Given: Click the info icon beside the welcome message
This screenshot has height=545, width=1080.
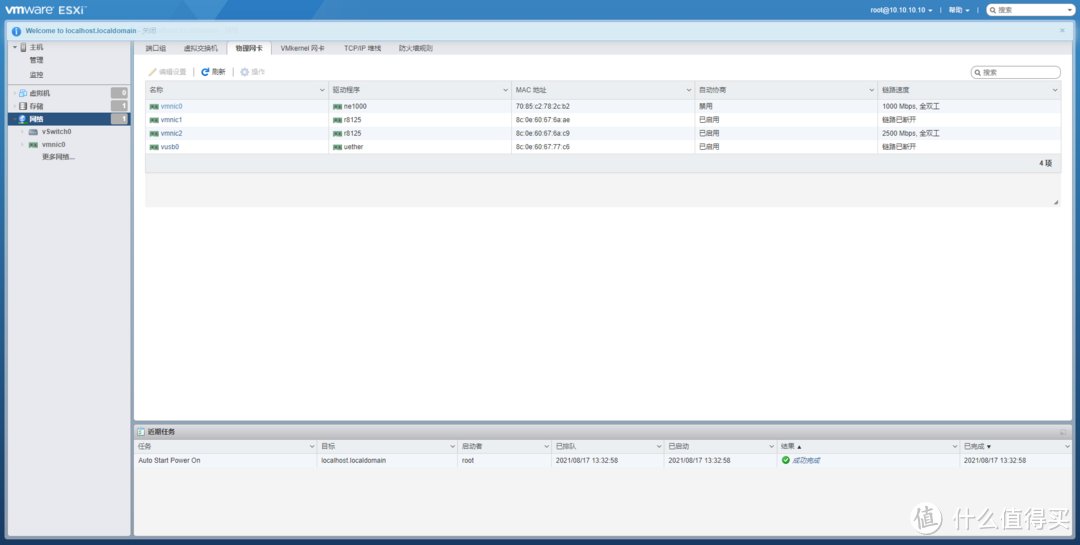Looking at the screenshot, I should [17, 31].
